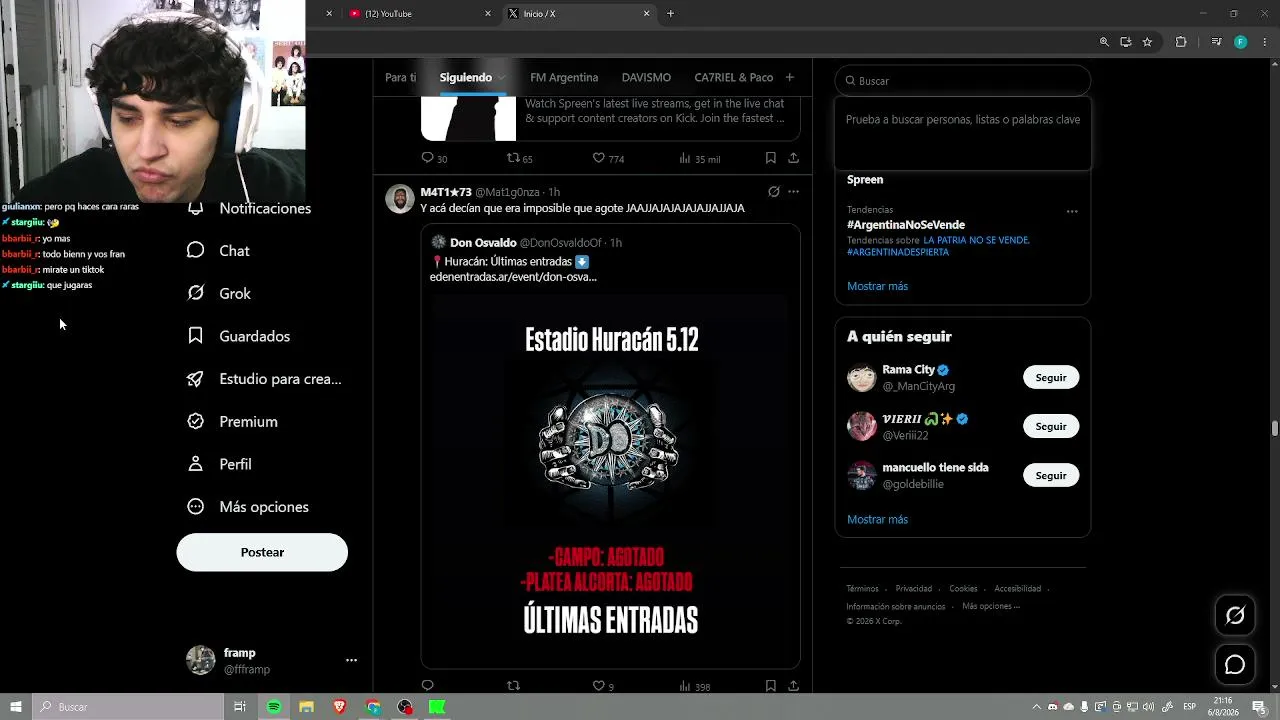Open Guardados bookmarks in sidebar
This screenshot has height=720, width=1280.
(239, 336)
